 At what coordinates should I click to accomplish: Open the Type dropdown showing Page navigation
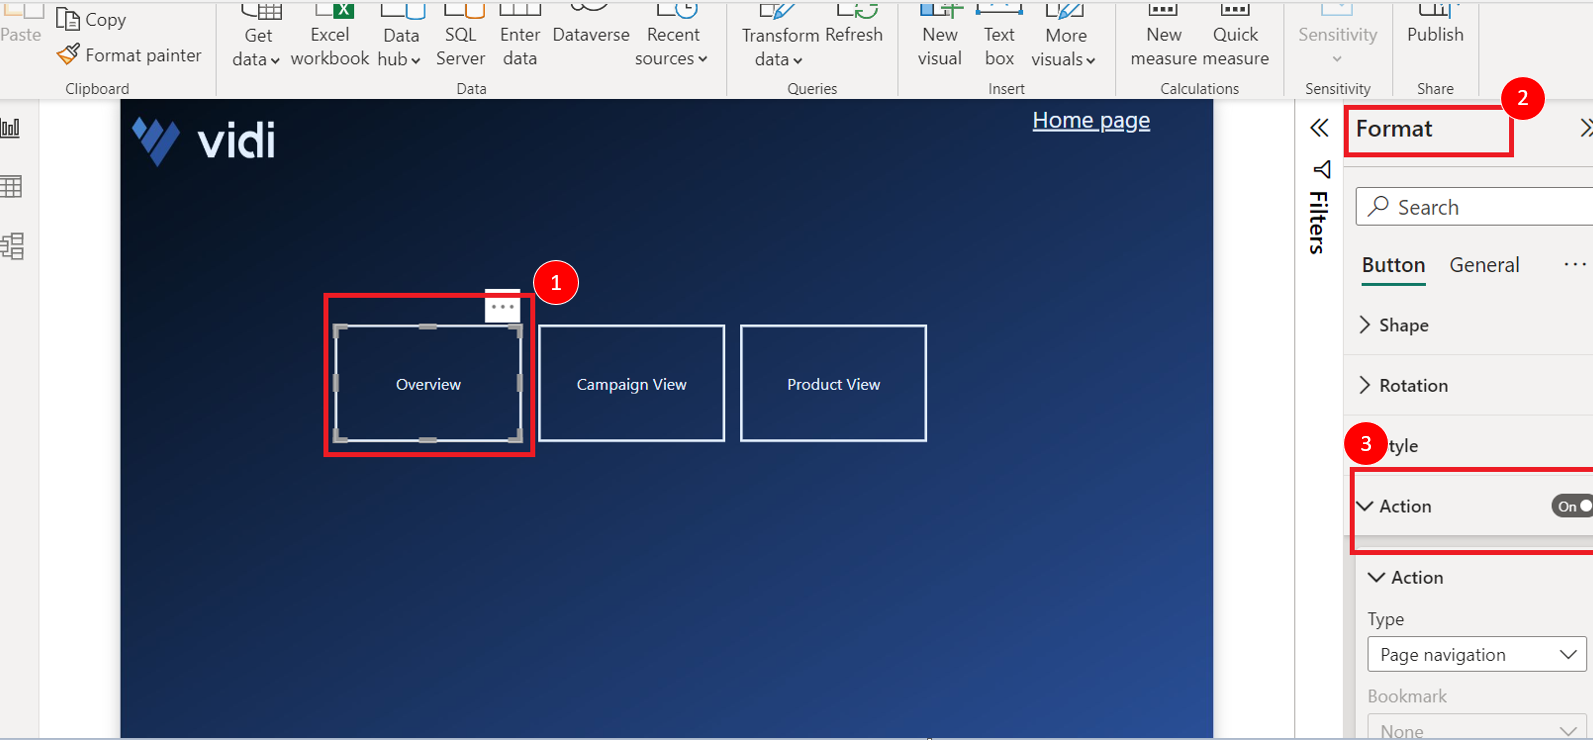click(1476, 655)
